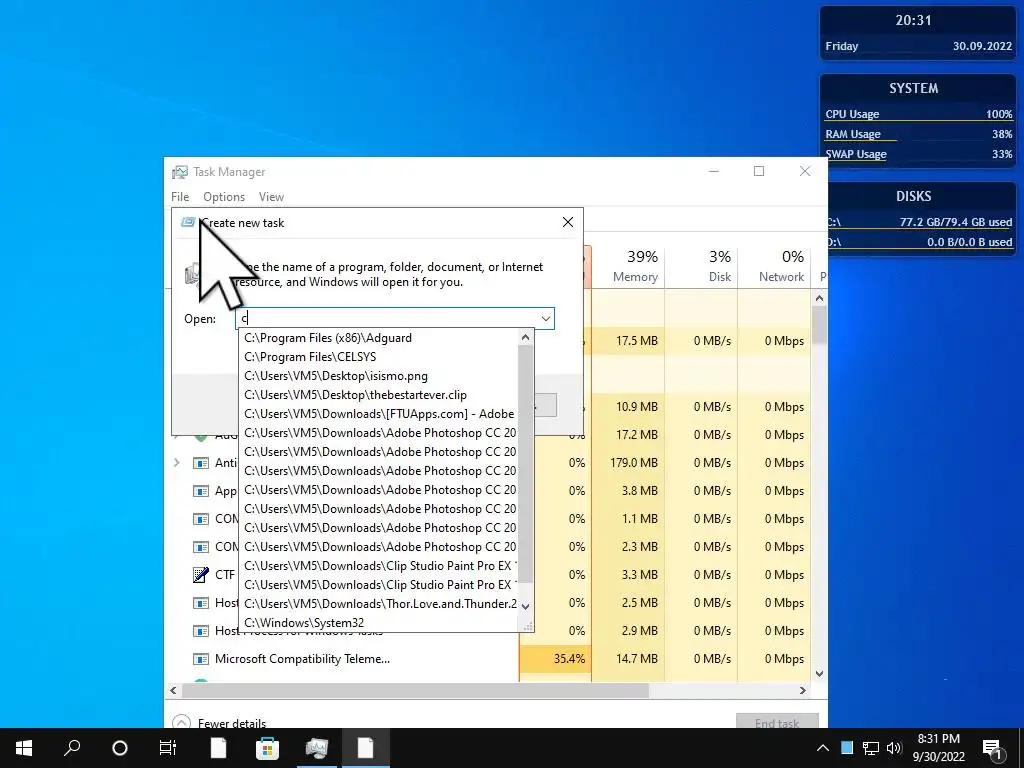The image size is (1024, 768).
Task: Open Task View from the taskbar
Action: coord(168,748)
